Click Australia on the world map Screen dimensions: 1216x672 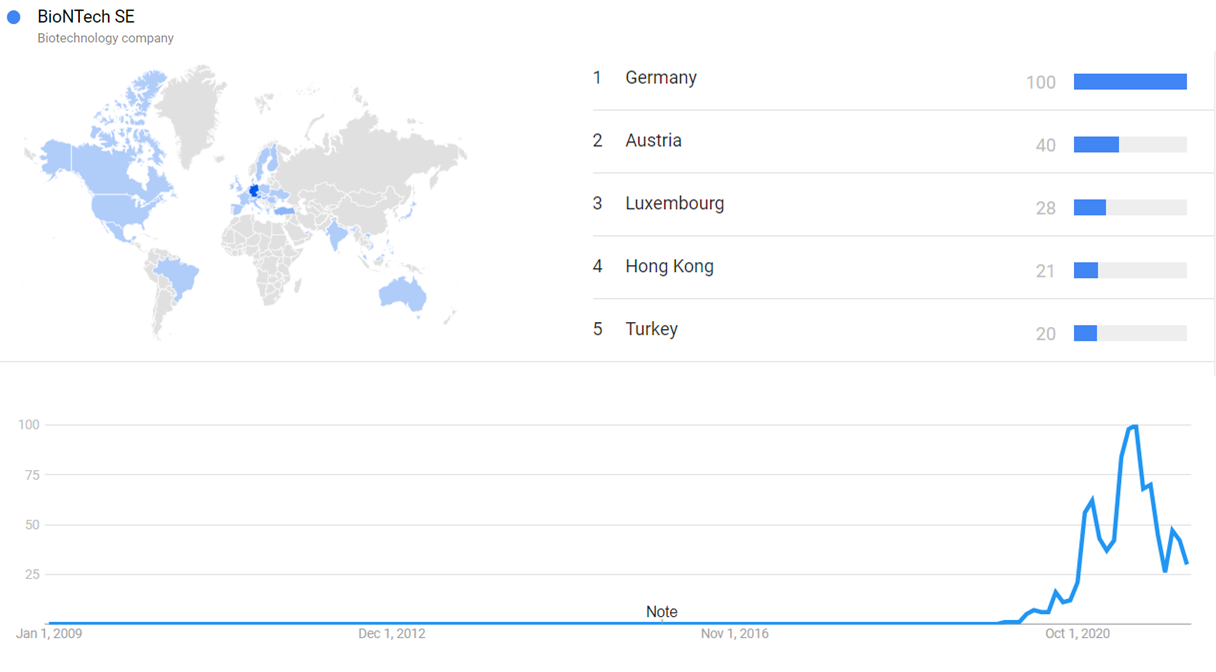(x=402, y=292)
